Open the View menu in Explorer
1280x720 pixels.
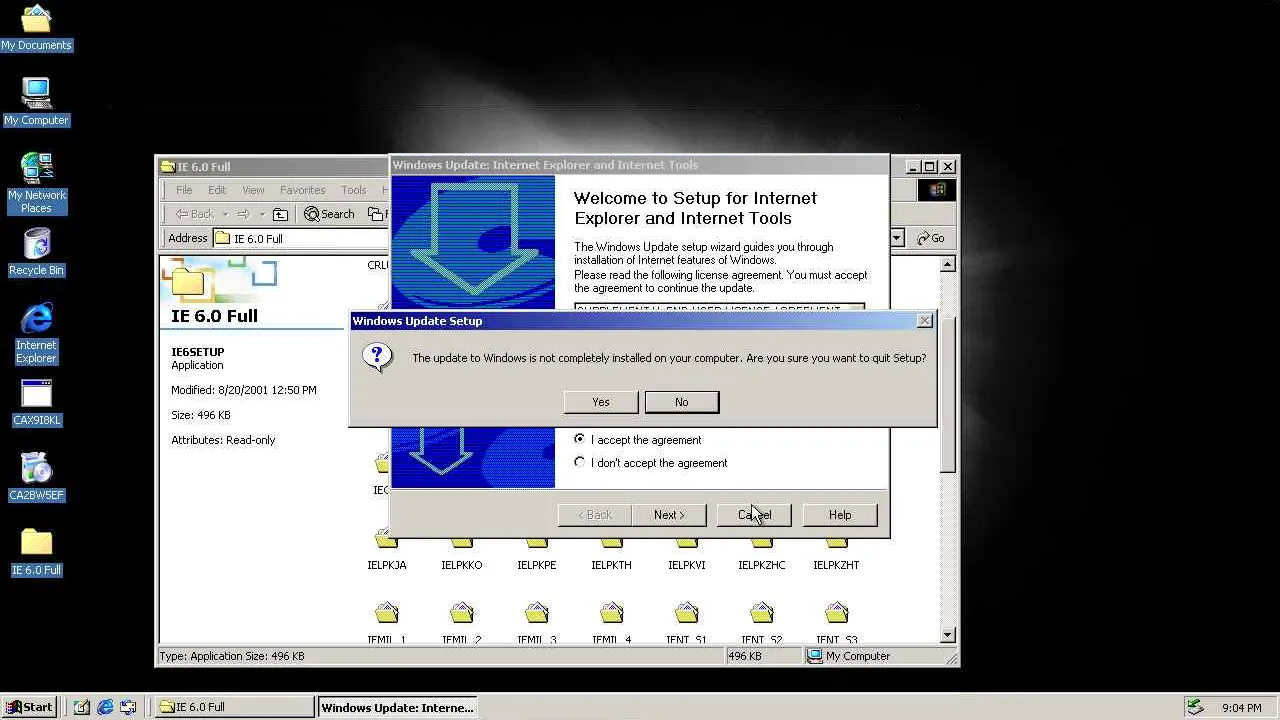tap(253, 190)
